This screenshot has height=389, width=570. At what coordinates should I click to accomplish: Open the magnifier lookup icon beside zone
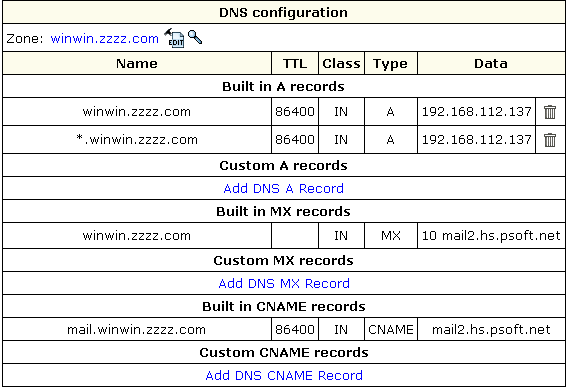195,37
